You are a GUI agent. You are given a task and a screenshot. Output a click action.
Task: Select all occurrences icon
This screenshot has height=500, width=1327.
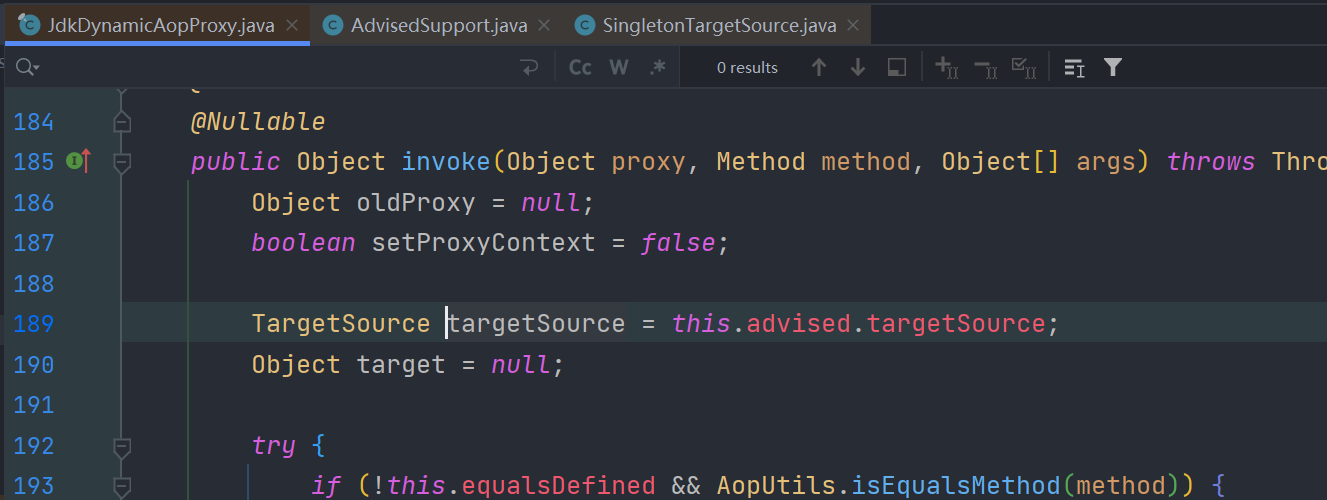coord(1023,67)
